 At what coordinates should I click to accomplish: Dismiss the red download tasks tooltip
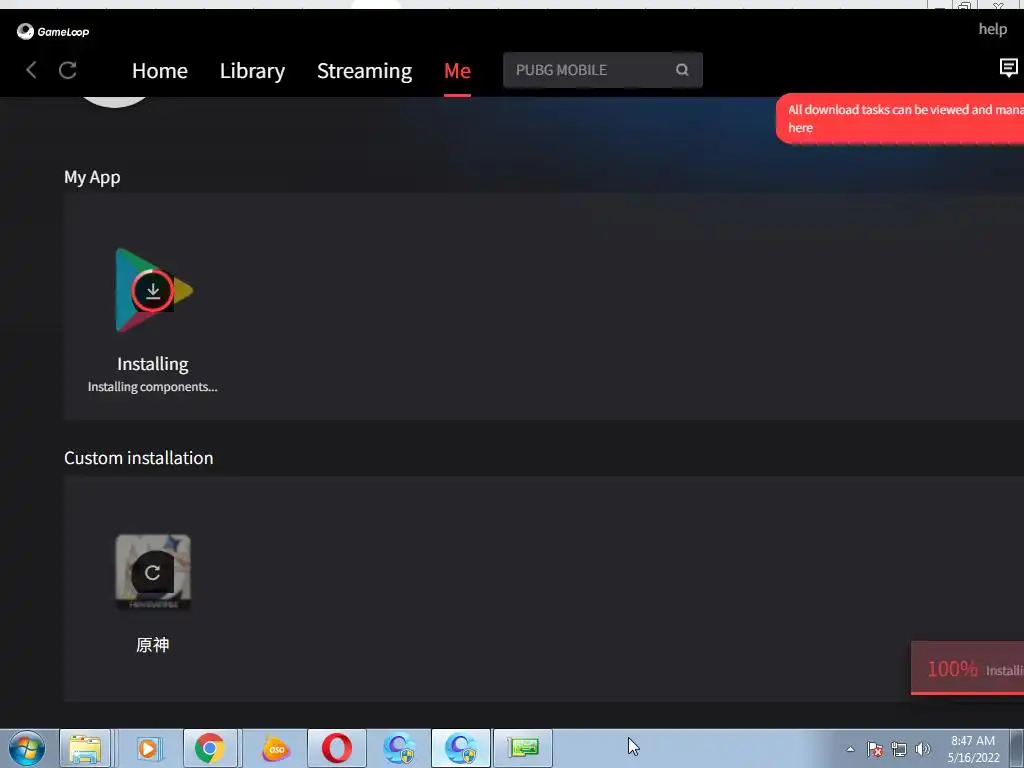coord(900,118)
